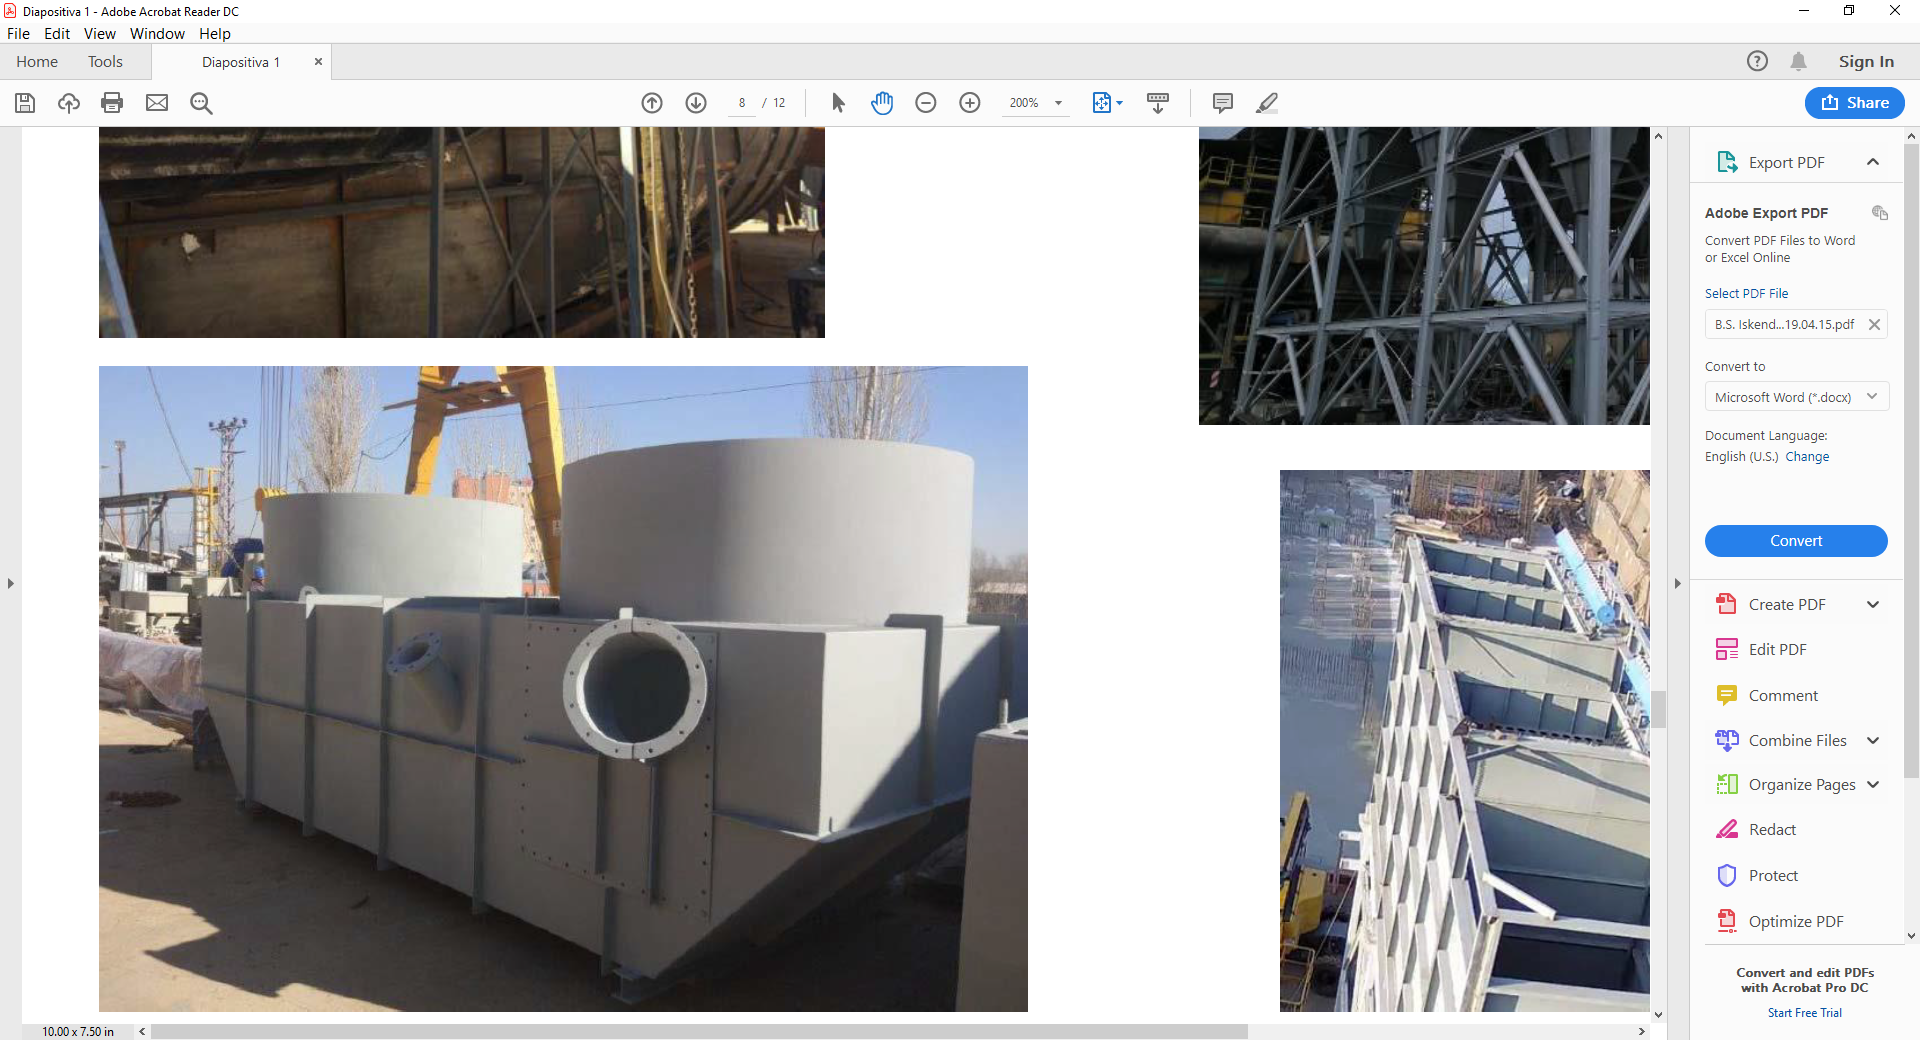The height and width of the screenshot is (1040, 1920).
Task: Click the page number field showing 8
Action: (742, 103)
